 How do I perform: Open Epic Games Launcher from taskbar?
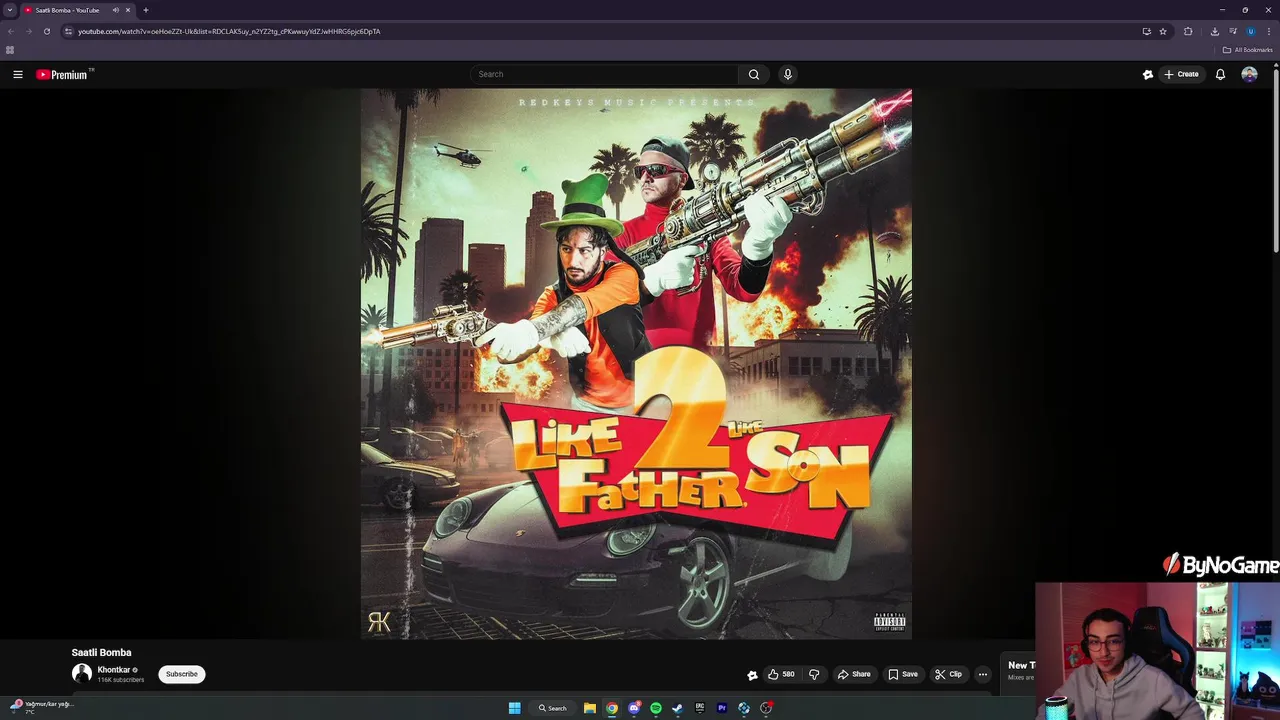click(700, 708)
